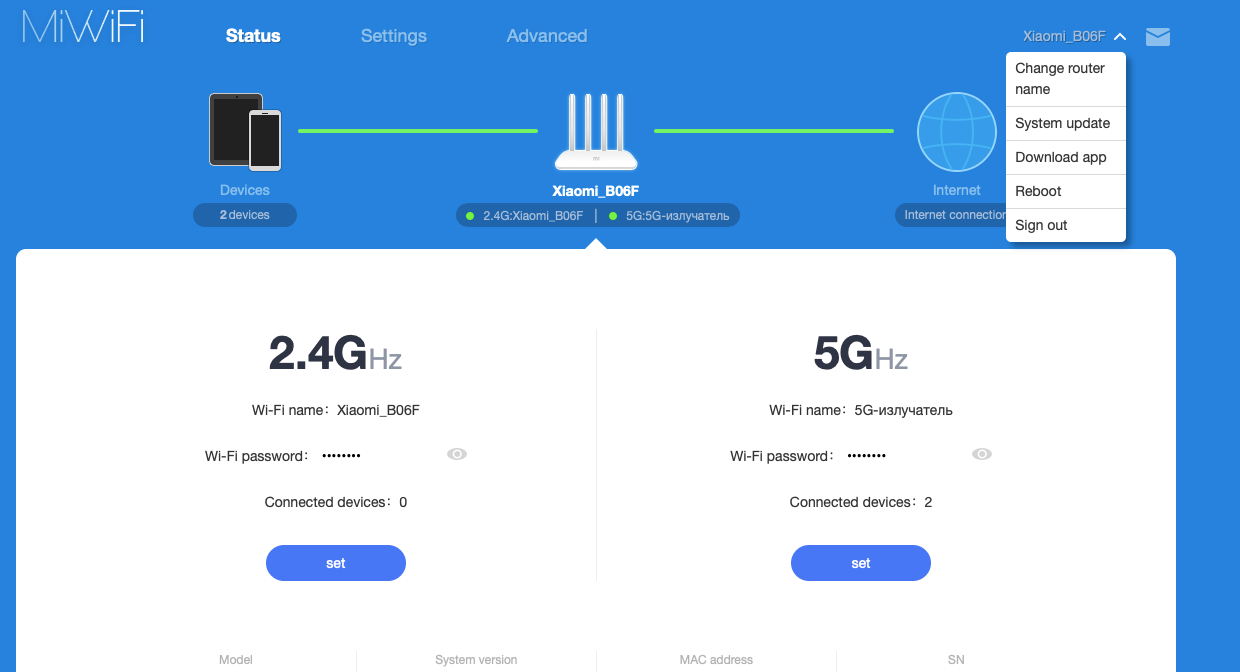Screen dimensions: 1240x672
Task: Reveal the 5G Wi-Fi password
Action: point(982,454)
